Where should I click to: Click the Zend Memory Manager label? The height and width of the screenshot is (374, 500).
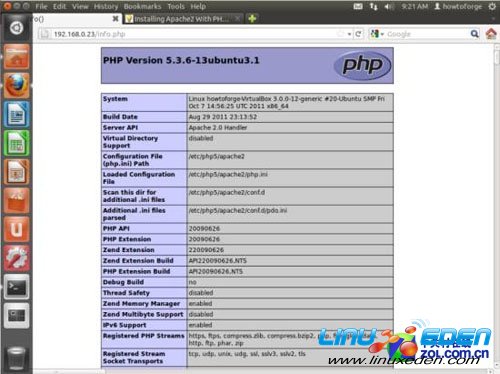point(141,303)
